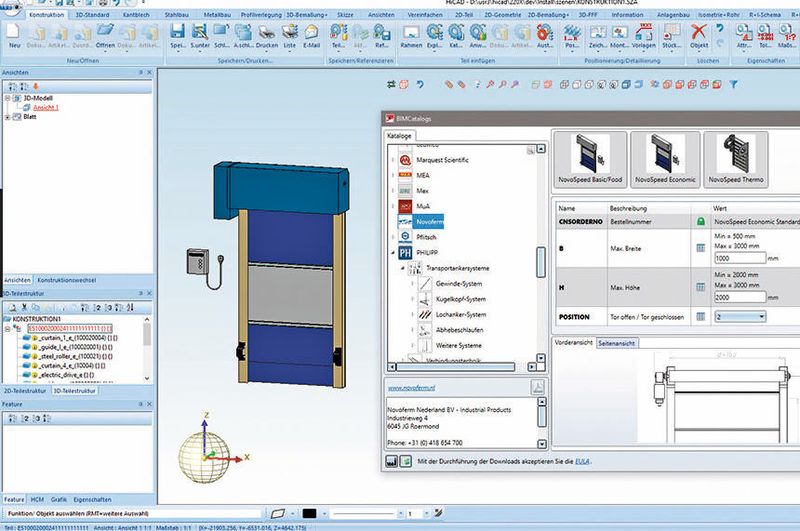Viewport: 800px width, 531px height.
Task: Click the table icon next to Max. Breite
Action: (701, 248)
